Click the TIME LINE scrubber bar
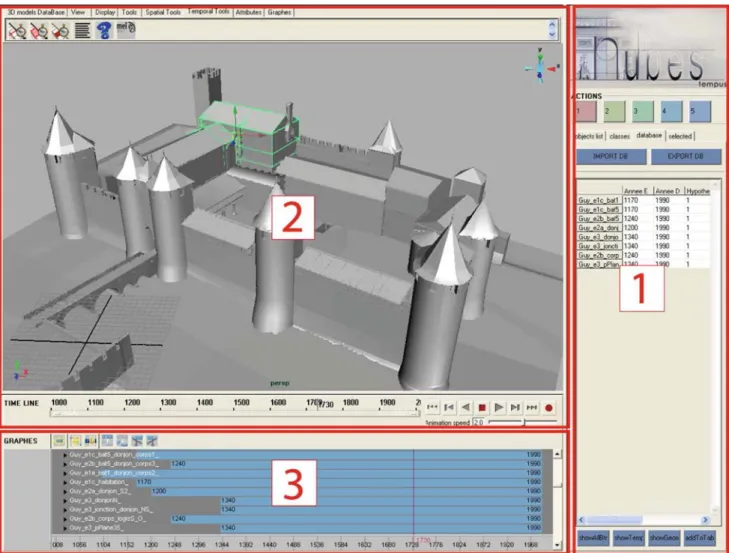The image size is (729, 553). (234, 413)
